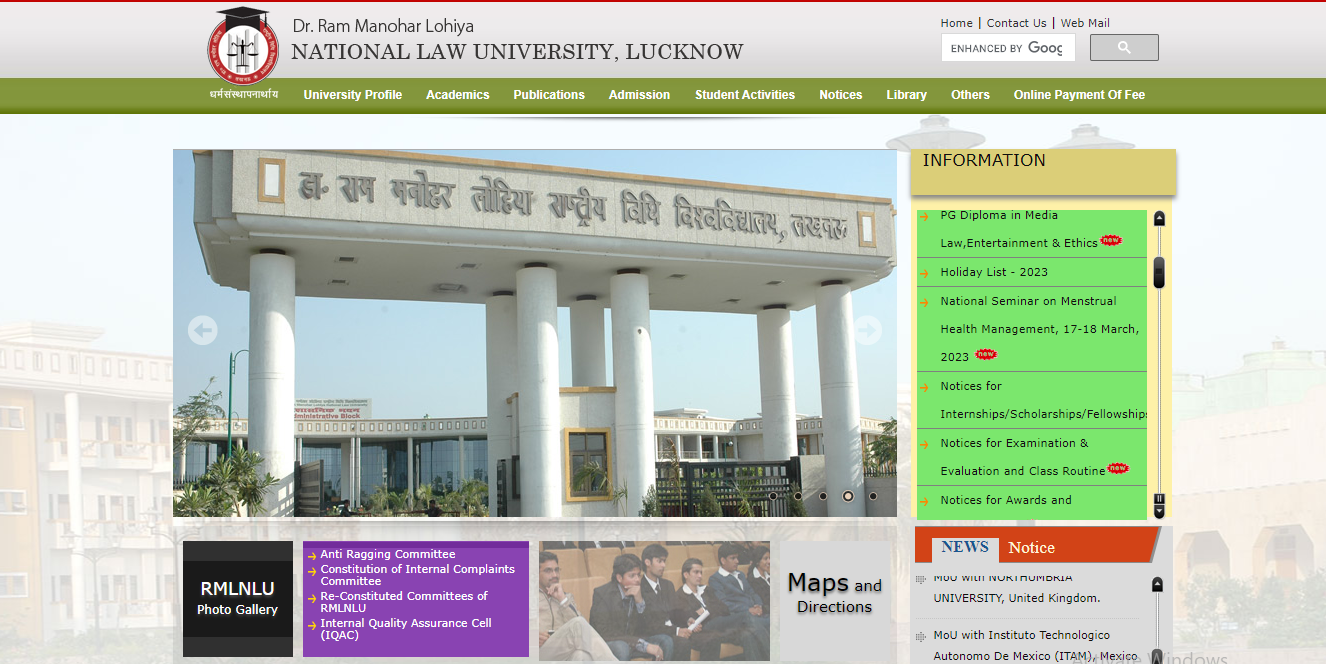The height and width of the screenshot is (664, 1326).
Task: Open Academics menu
Action: click(458, 95)
